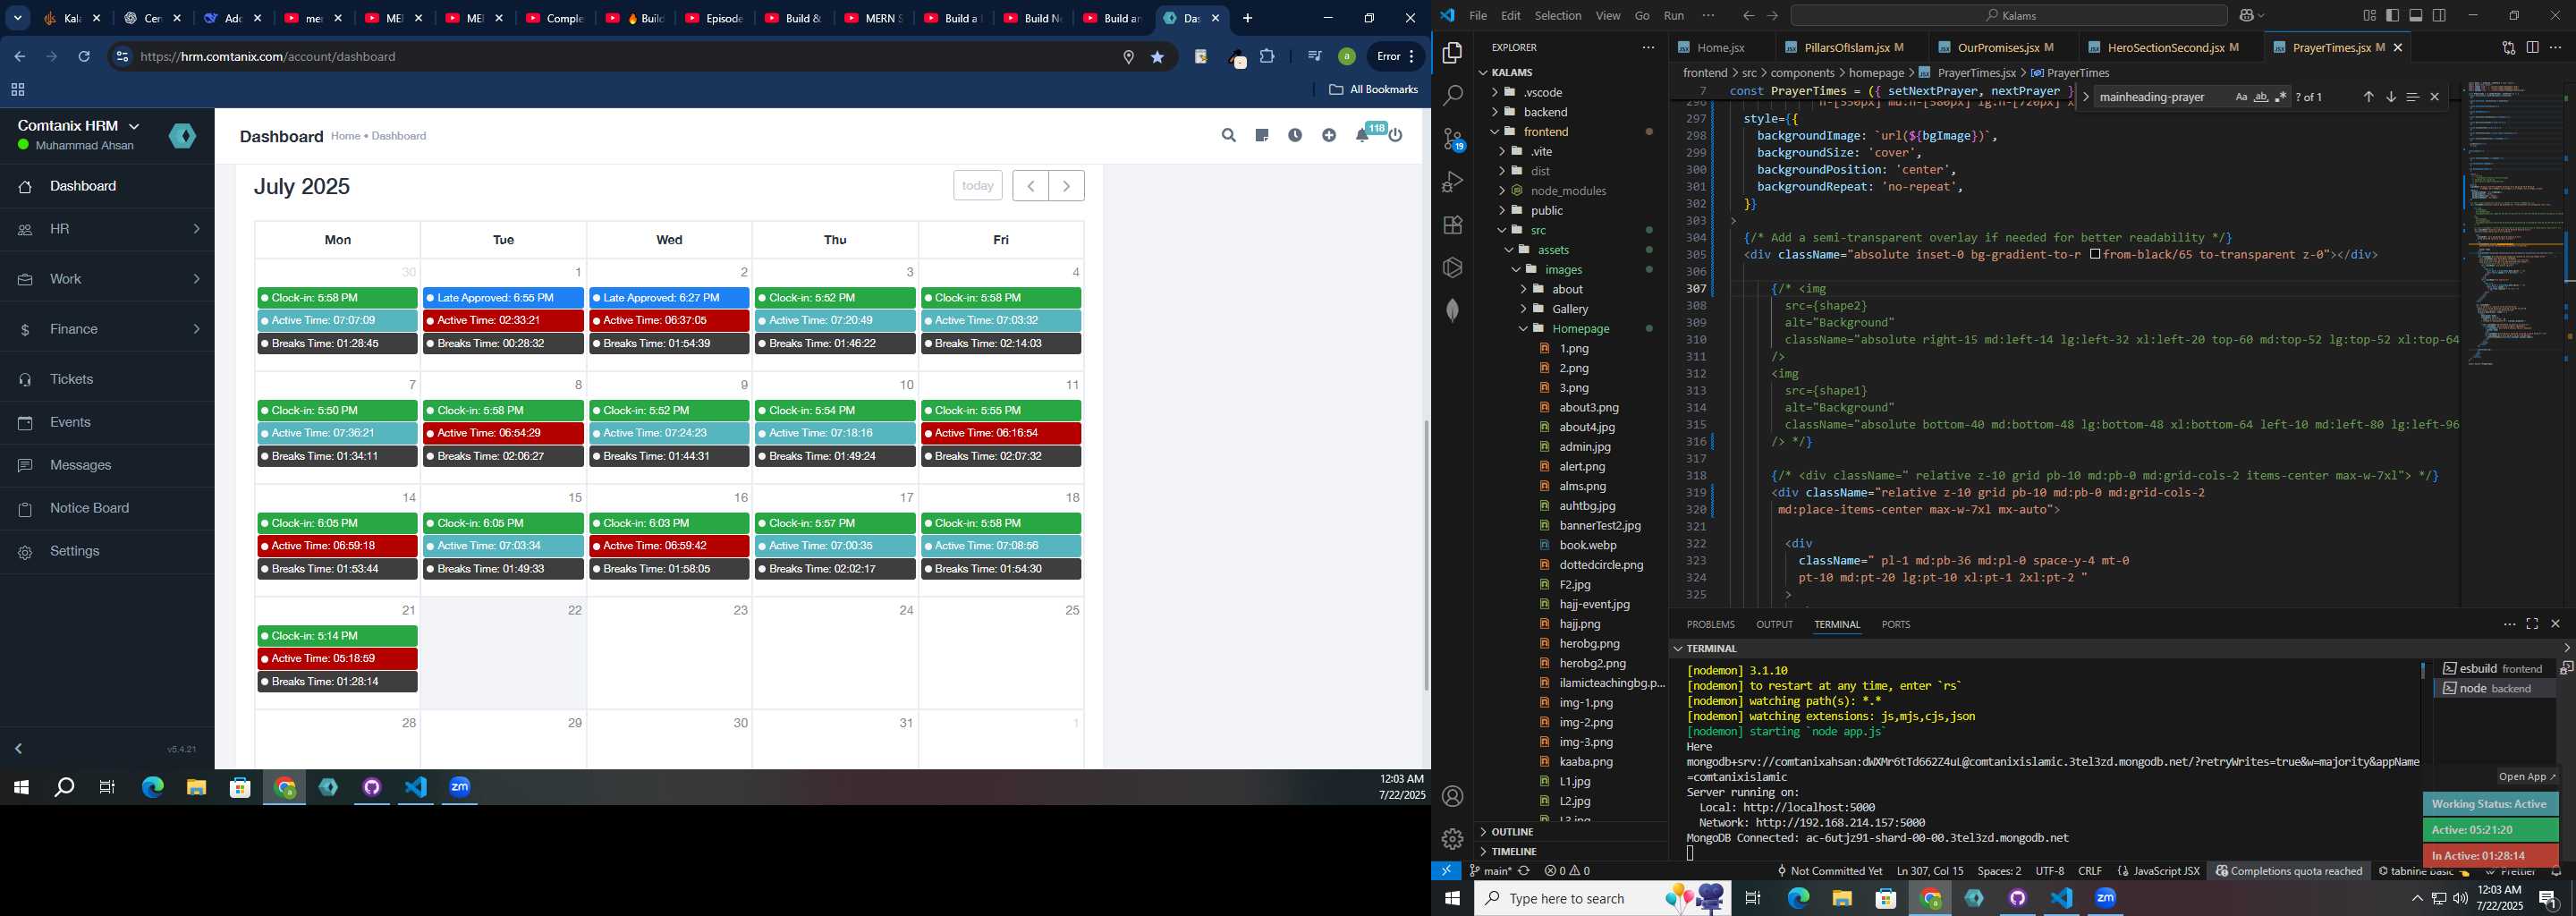
Task: Click the power logout icon in HRM header
Action: coord(1396,136)
